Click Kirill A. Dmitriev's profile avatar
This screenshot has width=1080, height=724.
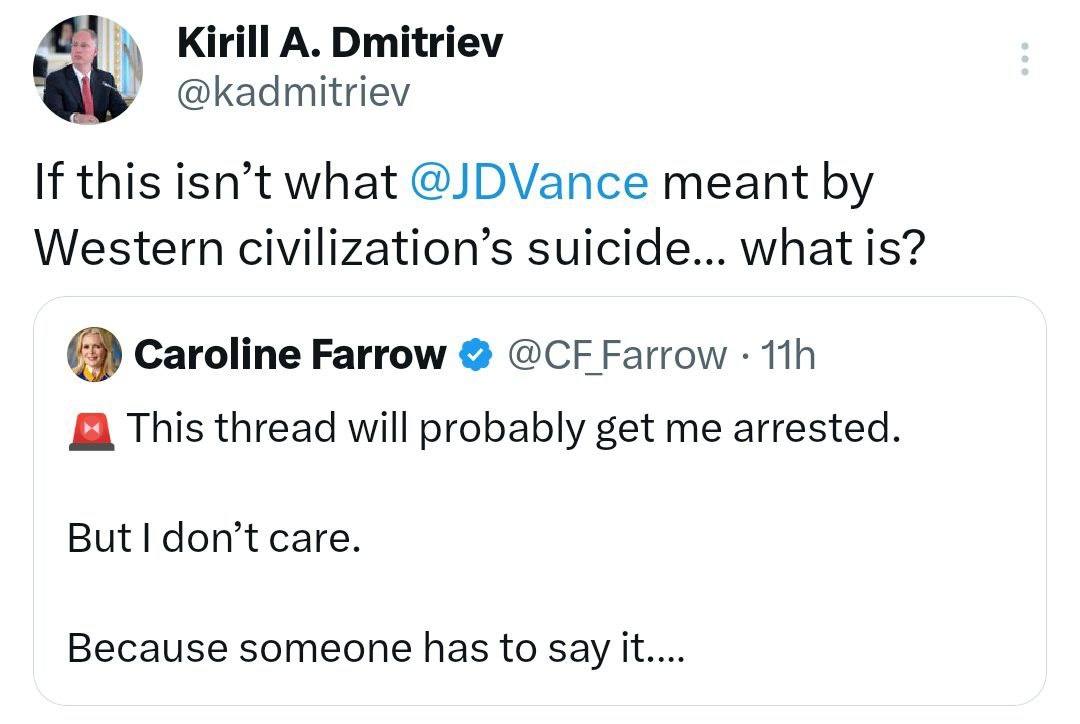click(x=87, y=70)
